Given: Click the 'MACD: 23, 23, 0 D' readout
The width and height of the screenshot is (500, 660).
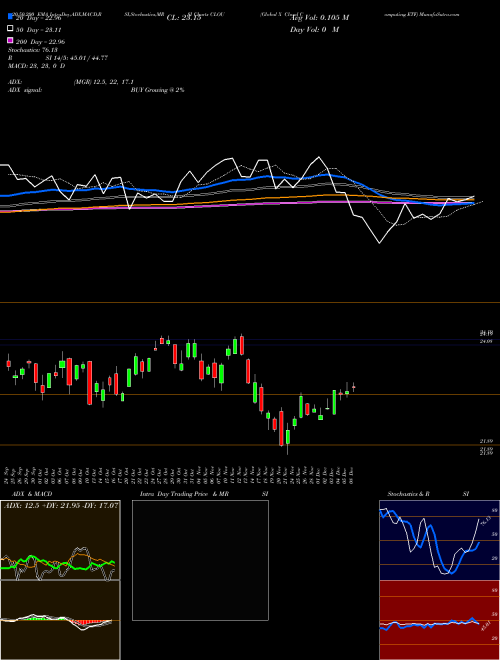Looking at the screenshot, I should (37, 66).
